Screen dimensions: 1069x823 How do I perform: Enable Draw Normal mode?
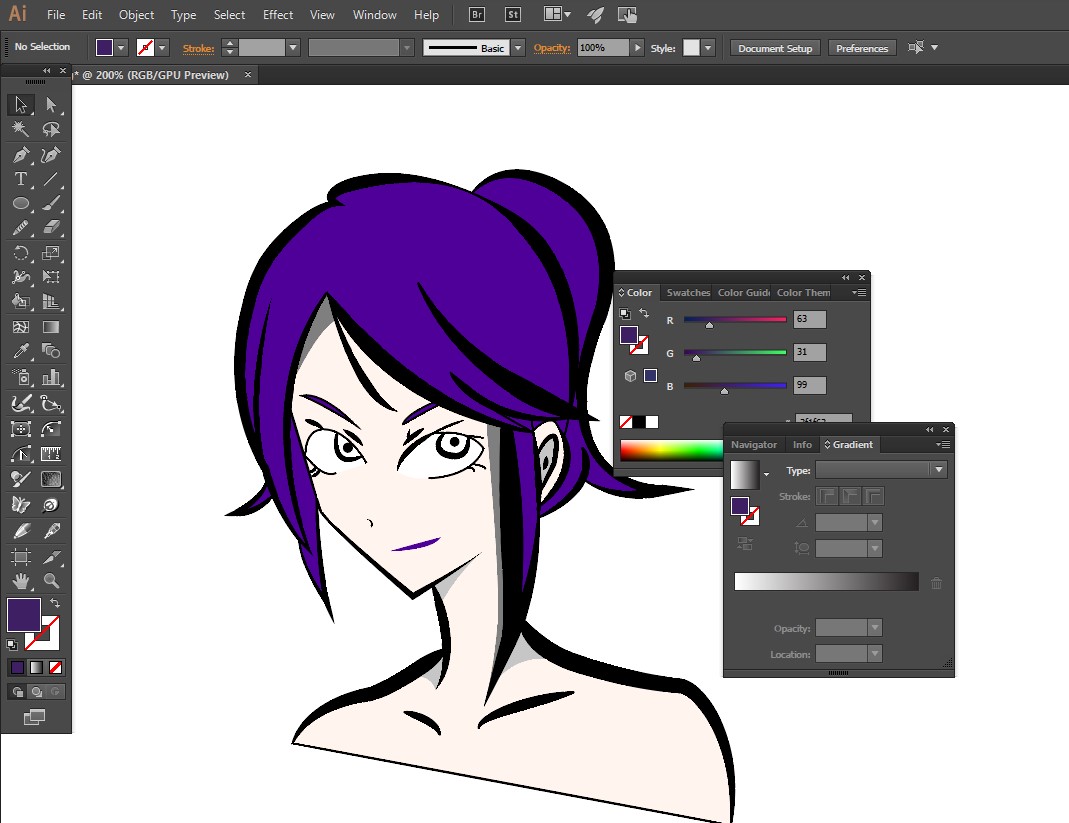(18, 691)
